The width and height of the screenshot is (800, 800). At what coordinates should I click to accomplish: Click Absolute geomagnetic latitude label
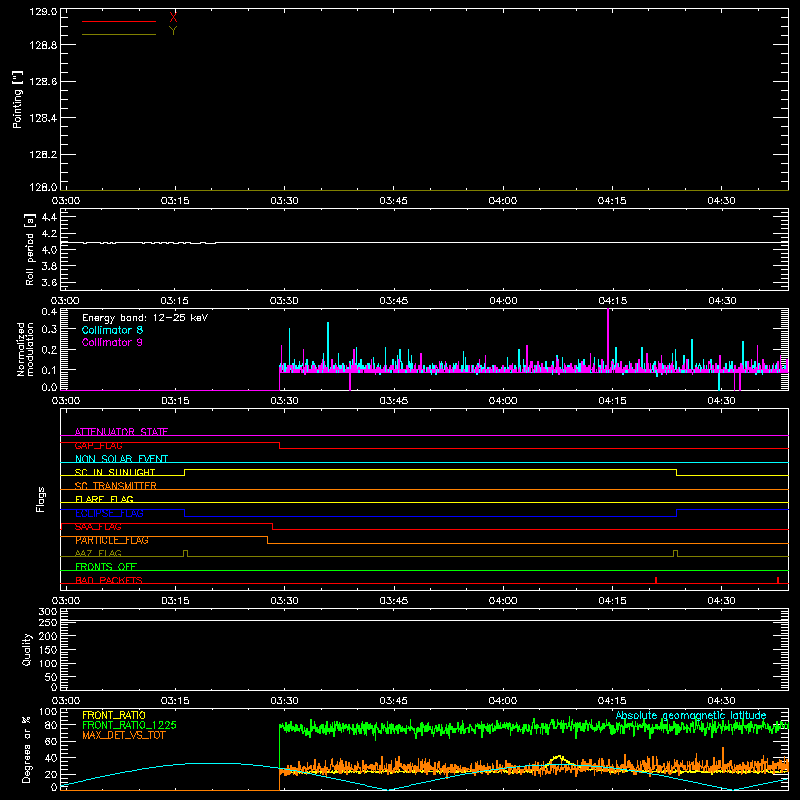(x=691, y=715)
